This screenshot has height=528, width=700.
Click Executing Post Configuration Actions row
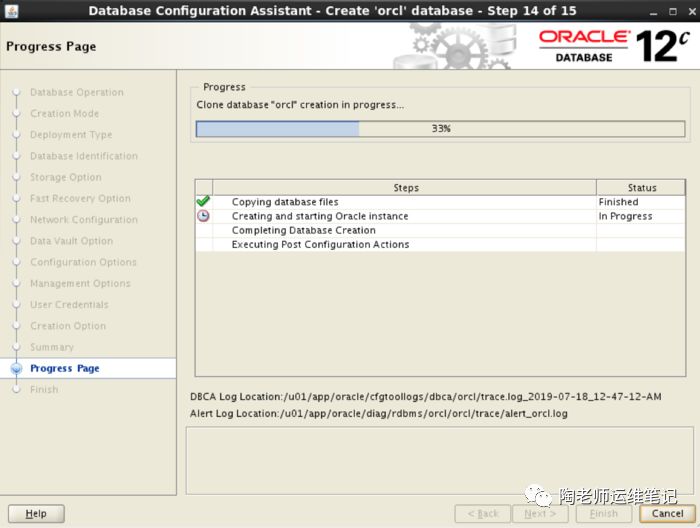coord(440,245)
